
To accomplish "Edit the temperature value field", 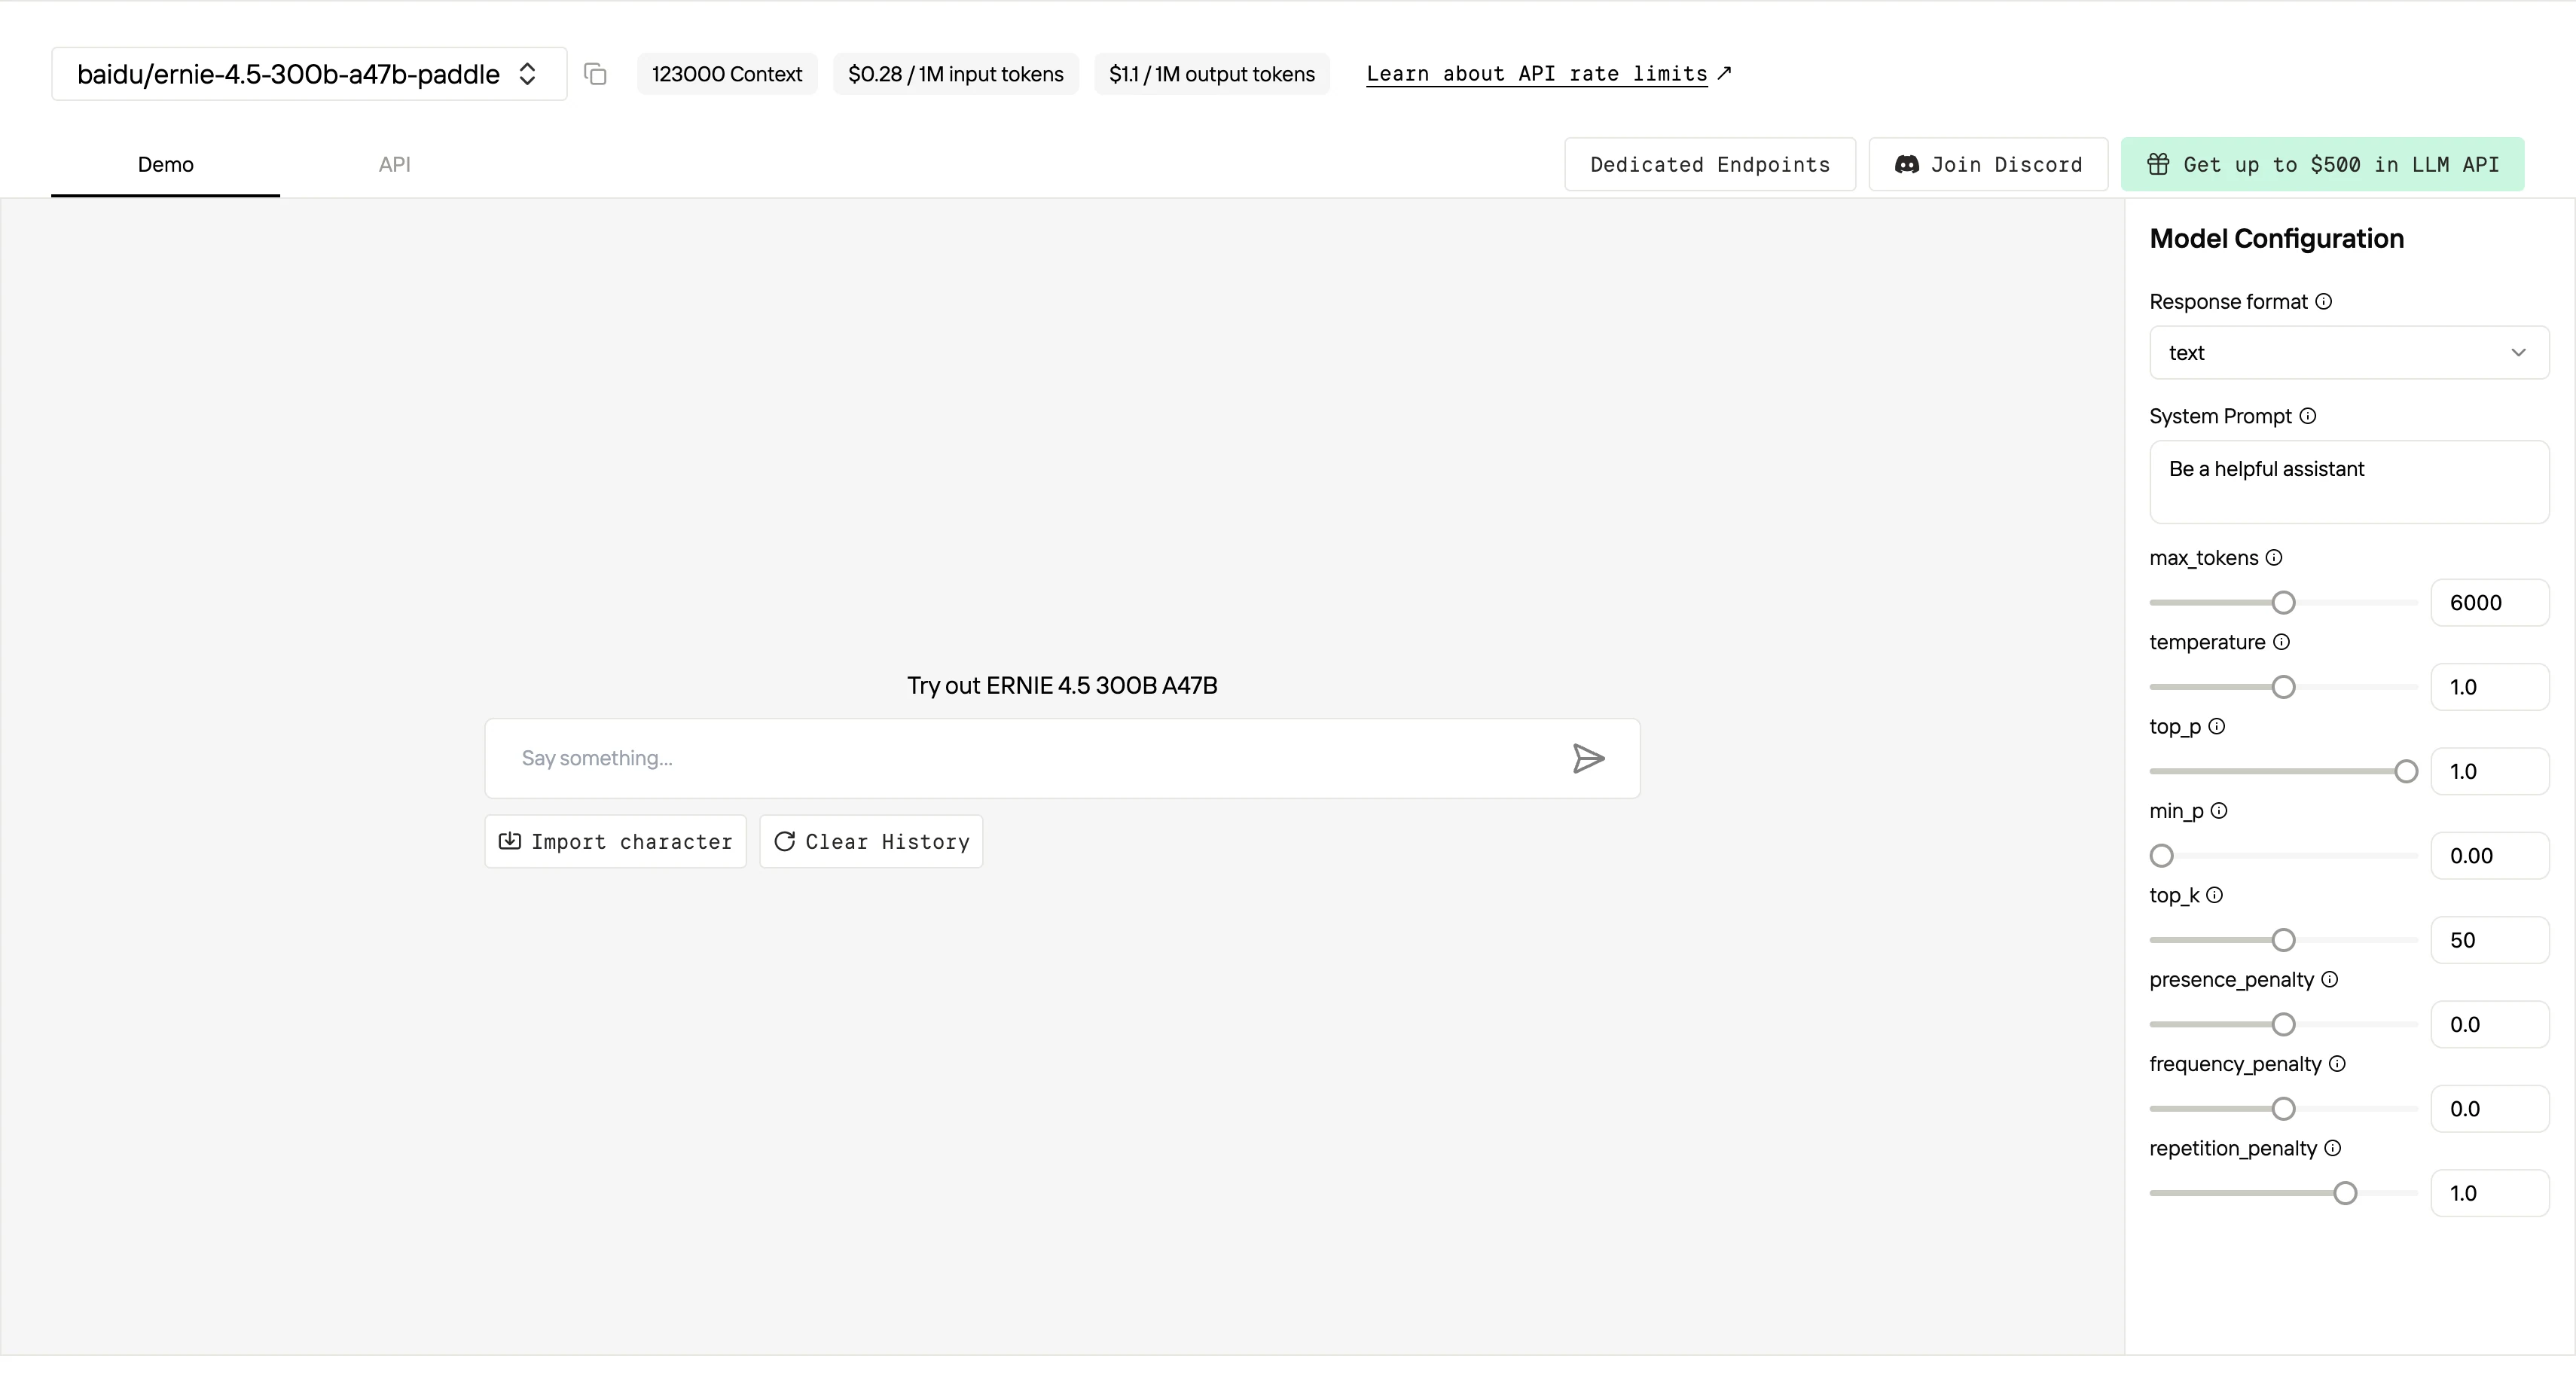I will (2490, 687).
